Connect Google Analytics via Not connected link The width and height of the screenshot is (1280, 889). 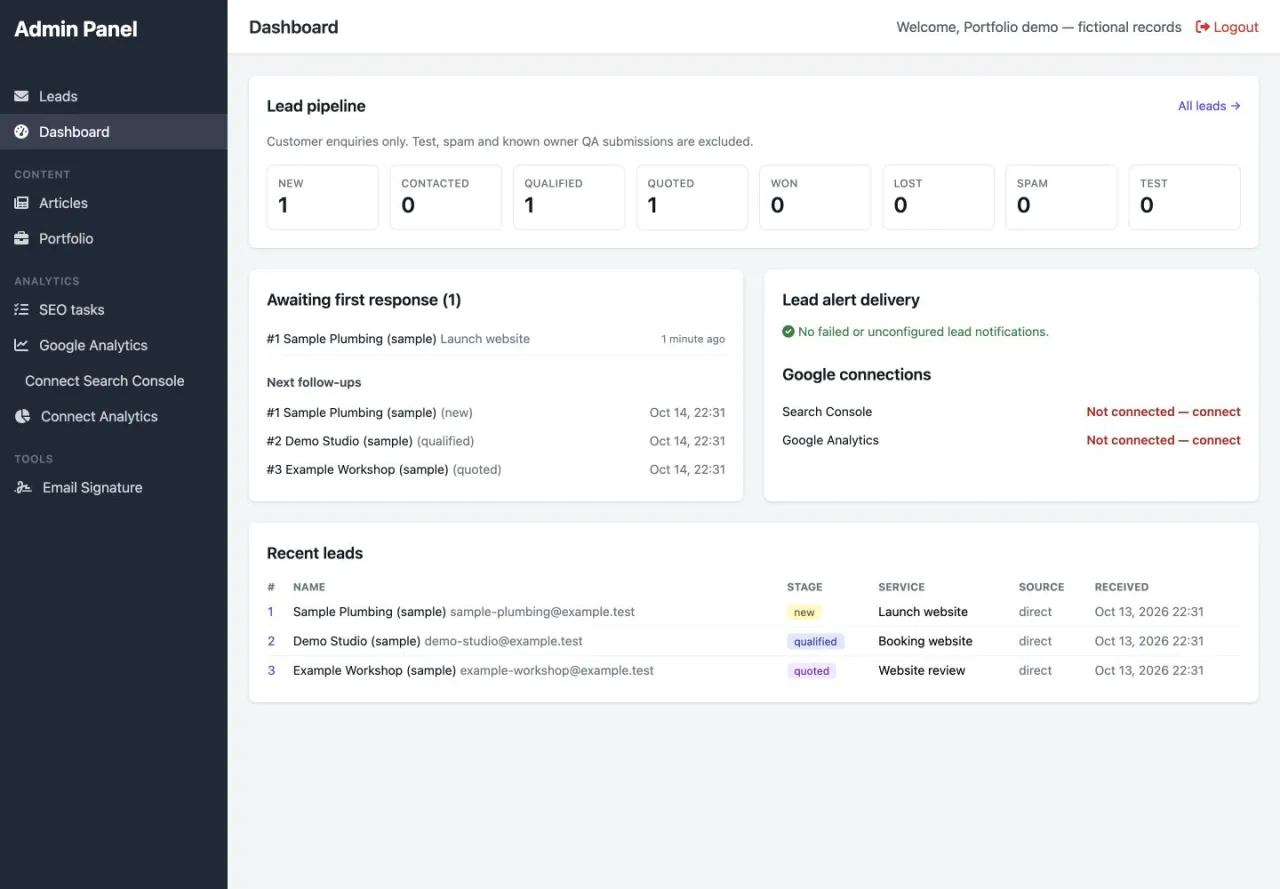coord(1164,440)
